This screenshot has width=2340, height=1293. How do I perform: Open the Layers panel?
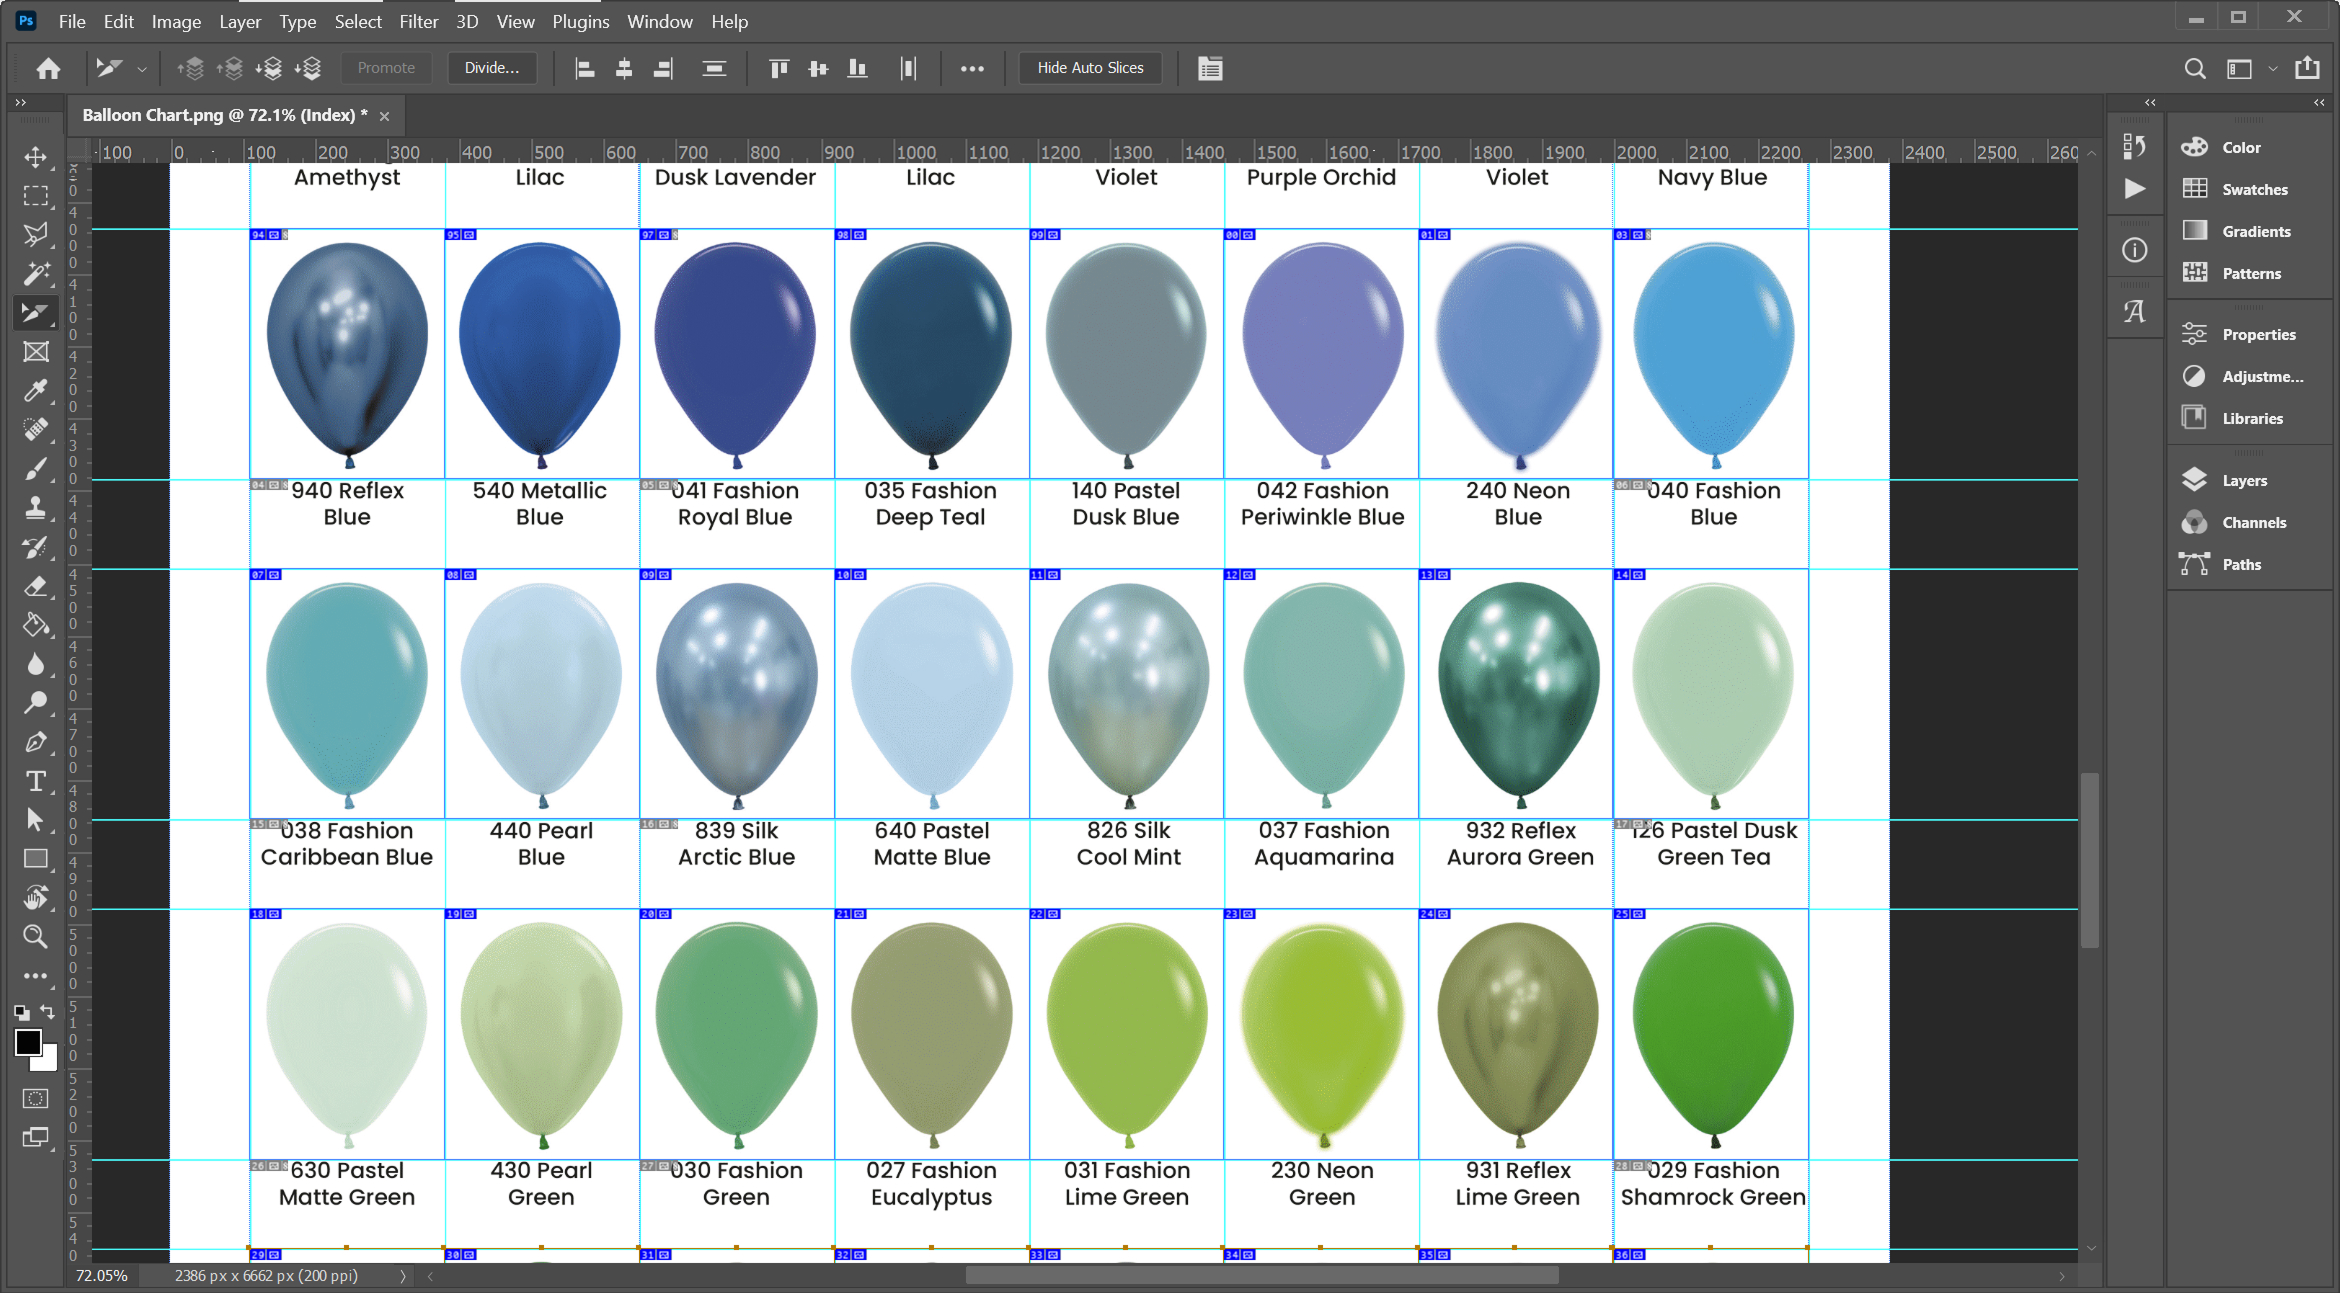(2243, 480)
